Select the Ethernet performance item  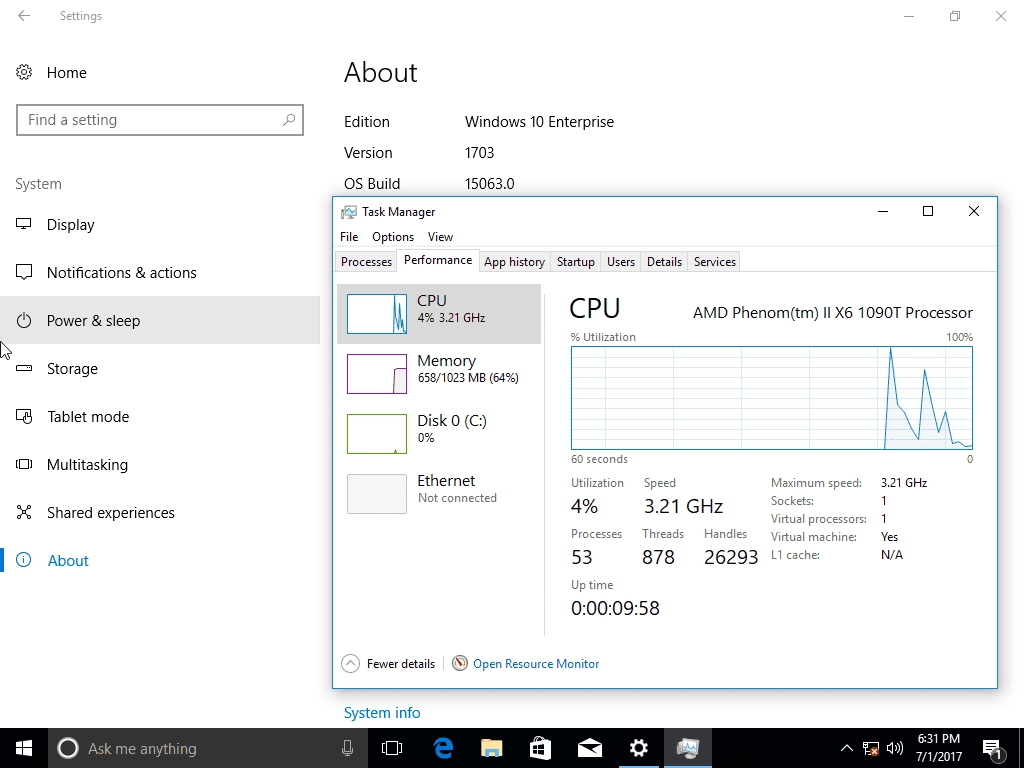(x=439, y=494)
